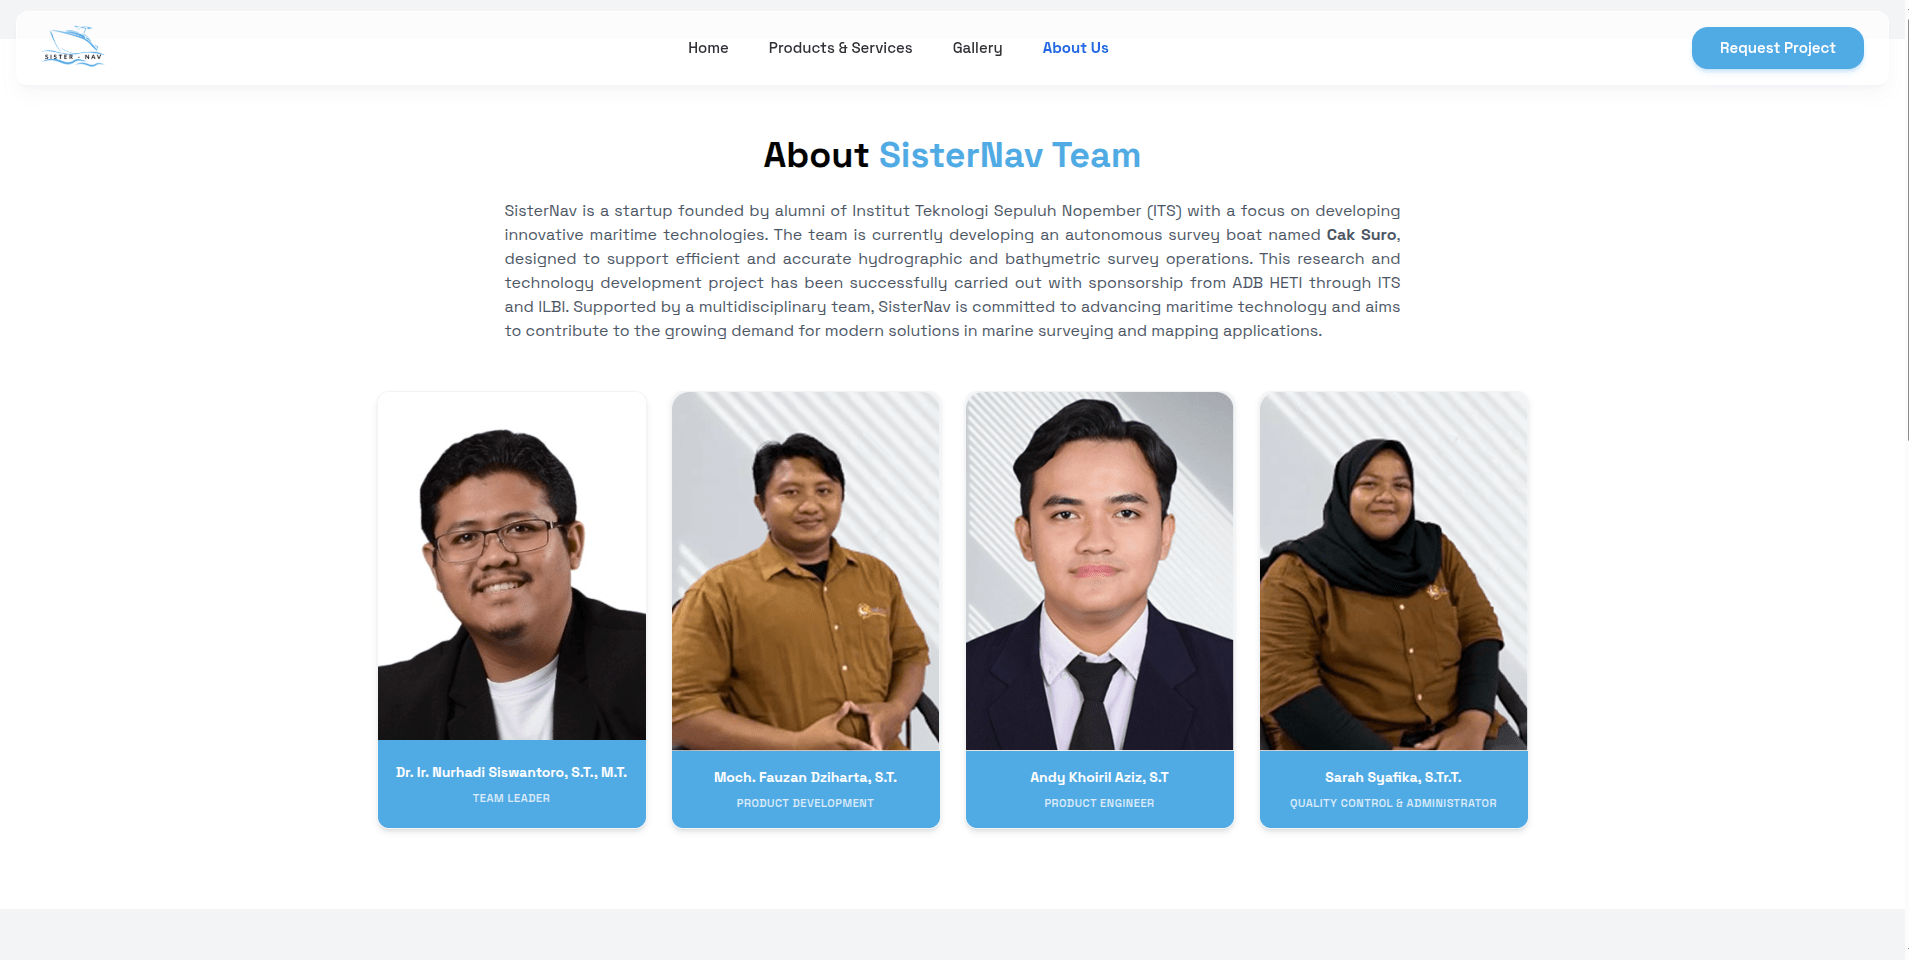This screenshot has height=960, width=1909.
Task: View Moch. Fauzan Dziharta's photo
Action: coord(806,571)
